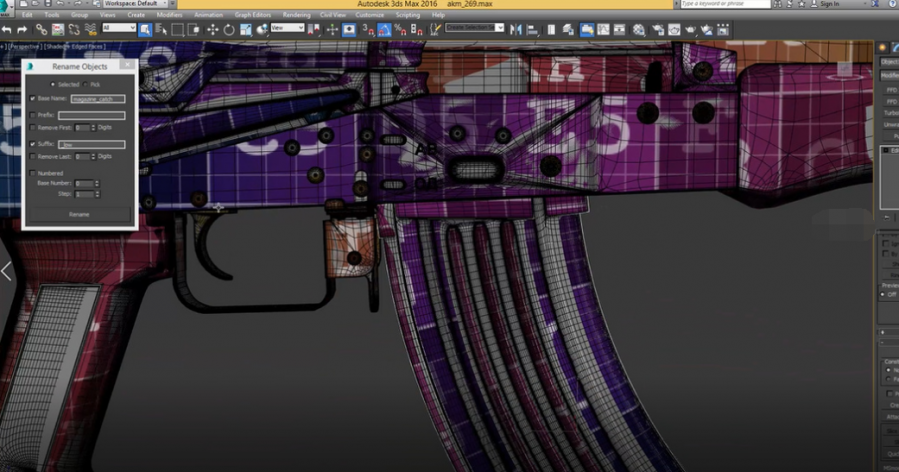Click the Base Name text field

click(x=98, y=99)
